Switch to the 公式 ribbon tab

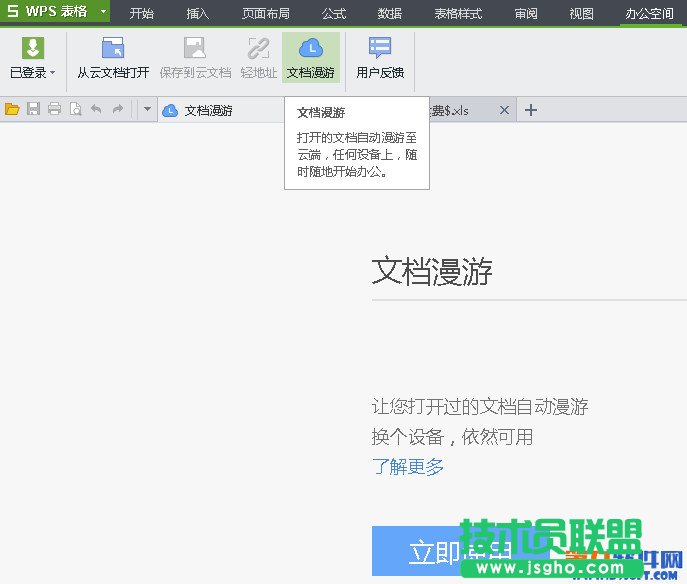[334, 14]
